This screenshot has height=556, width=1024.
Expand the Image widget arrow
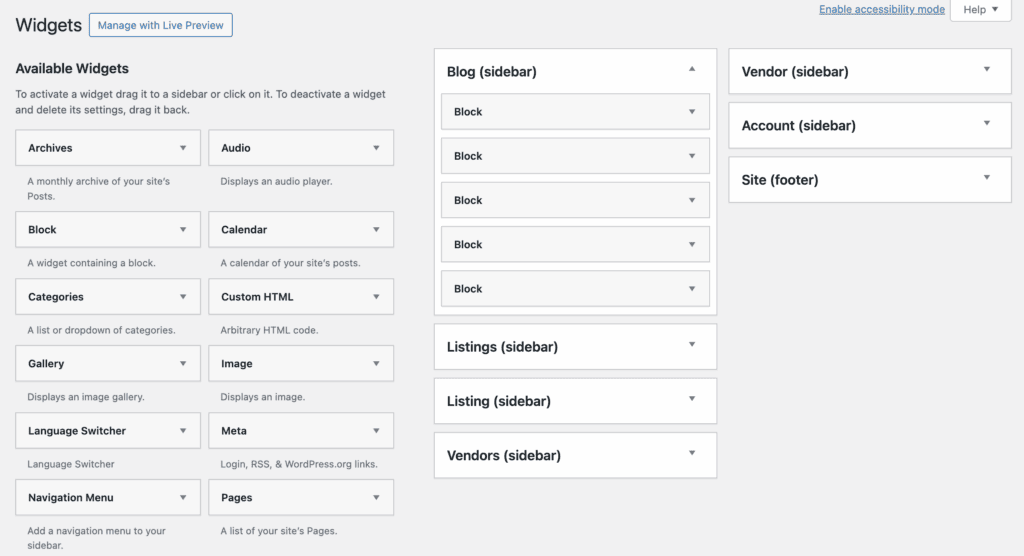pyautogui.click(x=376, y=364)
